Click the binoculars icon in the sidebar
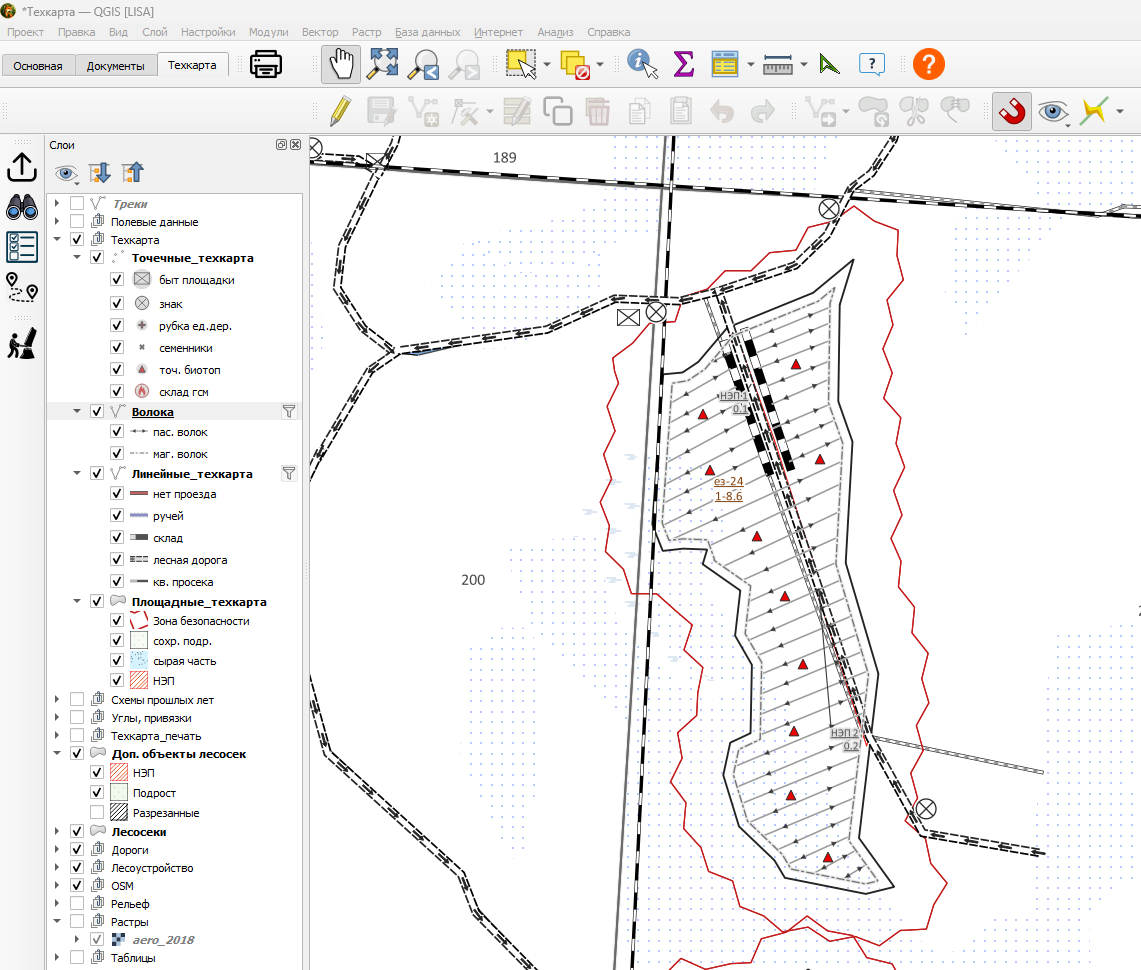Image resolution: width=1141 pixels, height=970 pixels. coord(22,208)
